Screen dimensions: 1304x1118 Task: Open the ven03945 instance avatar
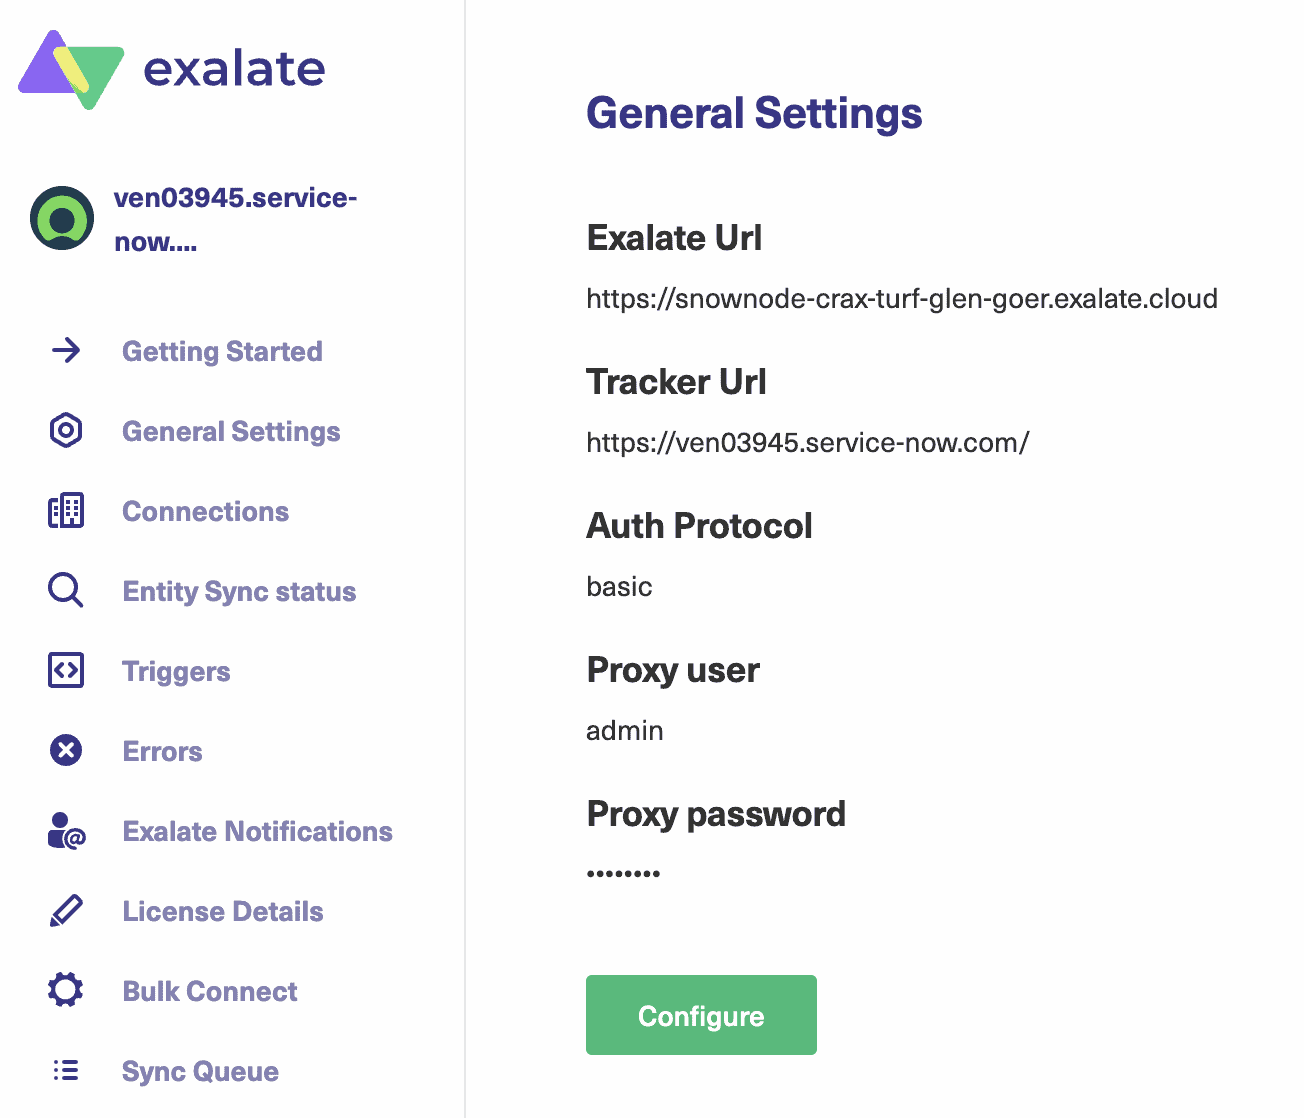click(x=62, y=218)
